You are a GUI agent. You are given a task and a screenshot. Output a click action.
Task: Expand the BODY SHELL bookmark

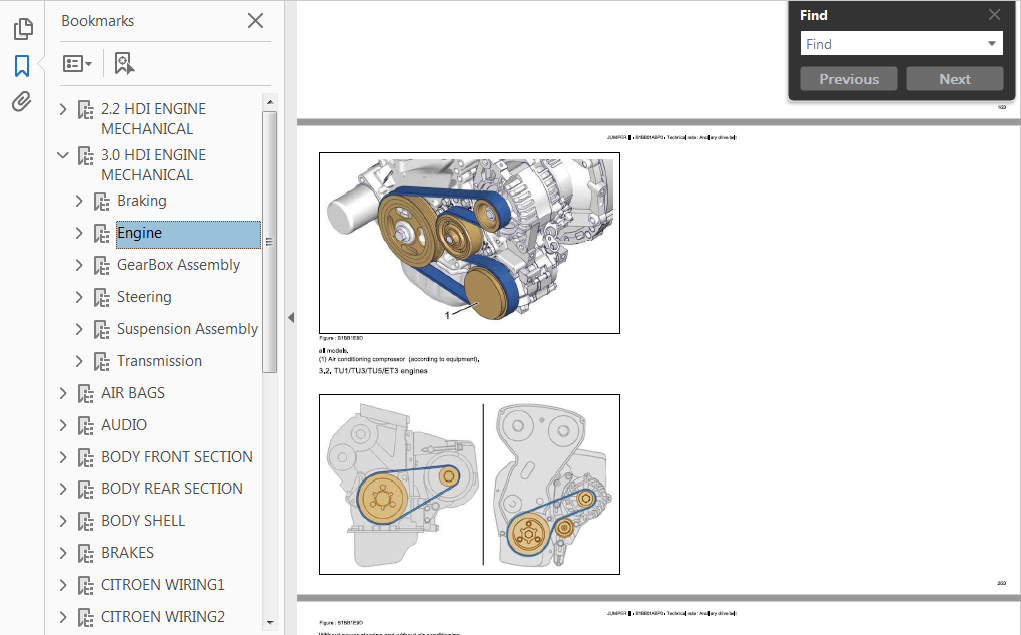click(x=63, y=521)
